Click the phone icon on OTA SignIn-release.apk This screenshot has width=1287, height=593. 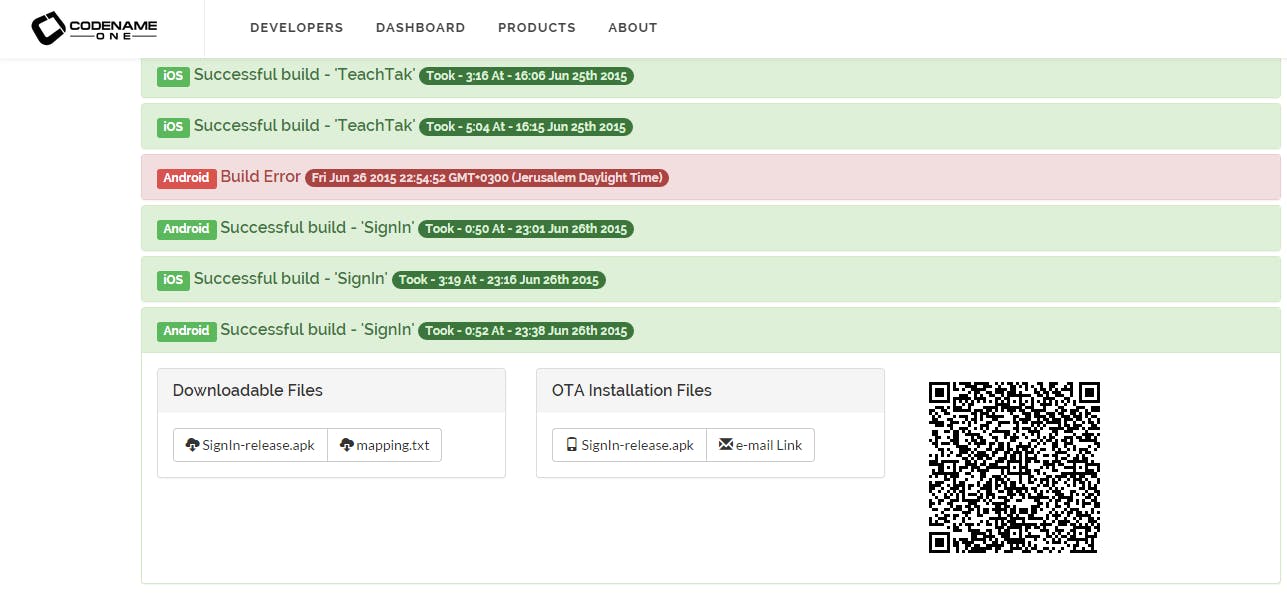571,445
